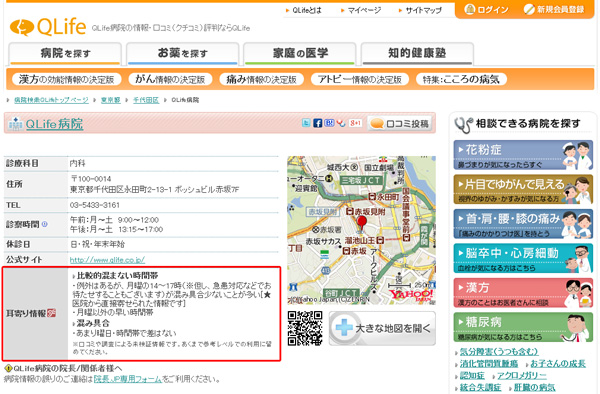Switch to the 病院を探す tab
The height and width of the screenshot is (394, 600).
(x=65, y=53)
